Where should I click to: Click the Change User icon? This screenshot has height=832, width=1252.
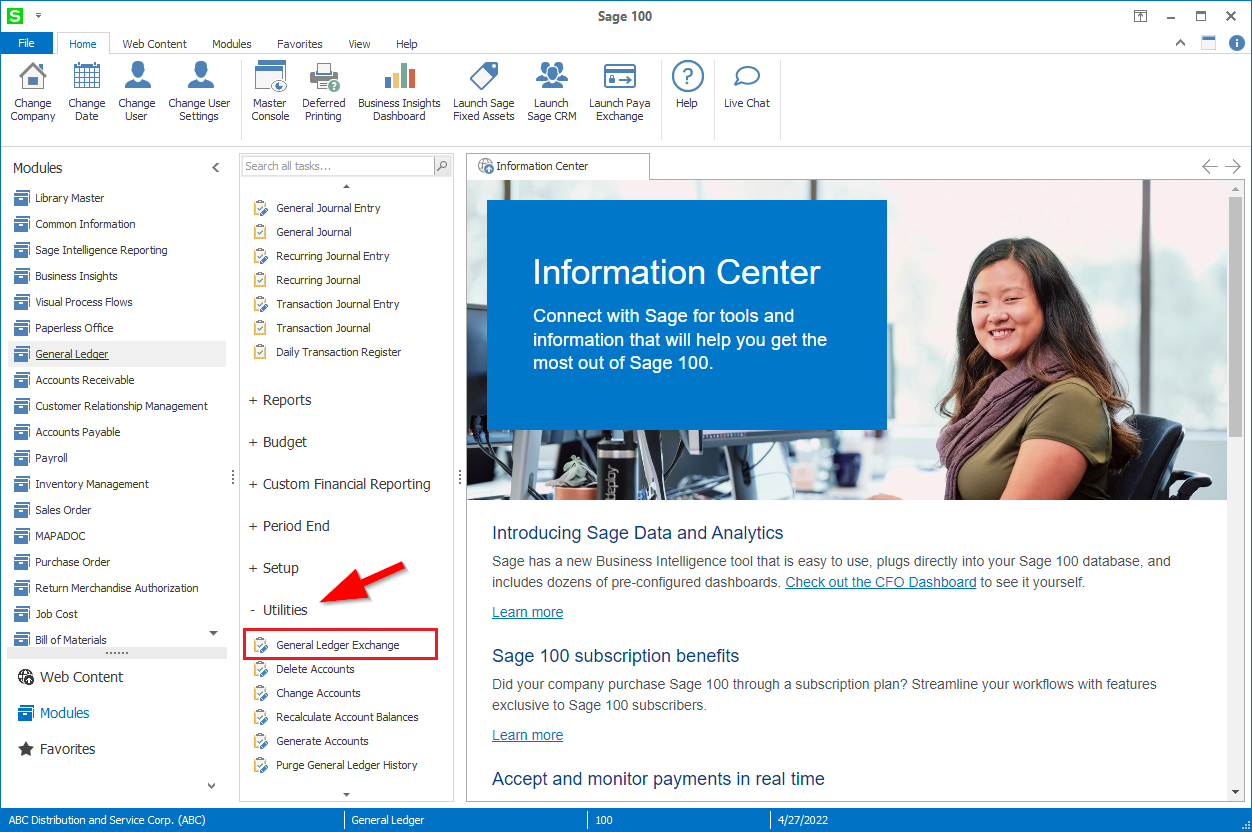[137, 91]
